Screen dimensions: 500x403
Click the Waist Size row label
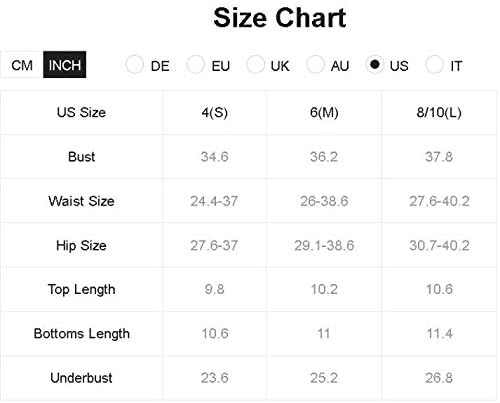81,201
